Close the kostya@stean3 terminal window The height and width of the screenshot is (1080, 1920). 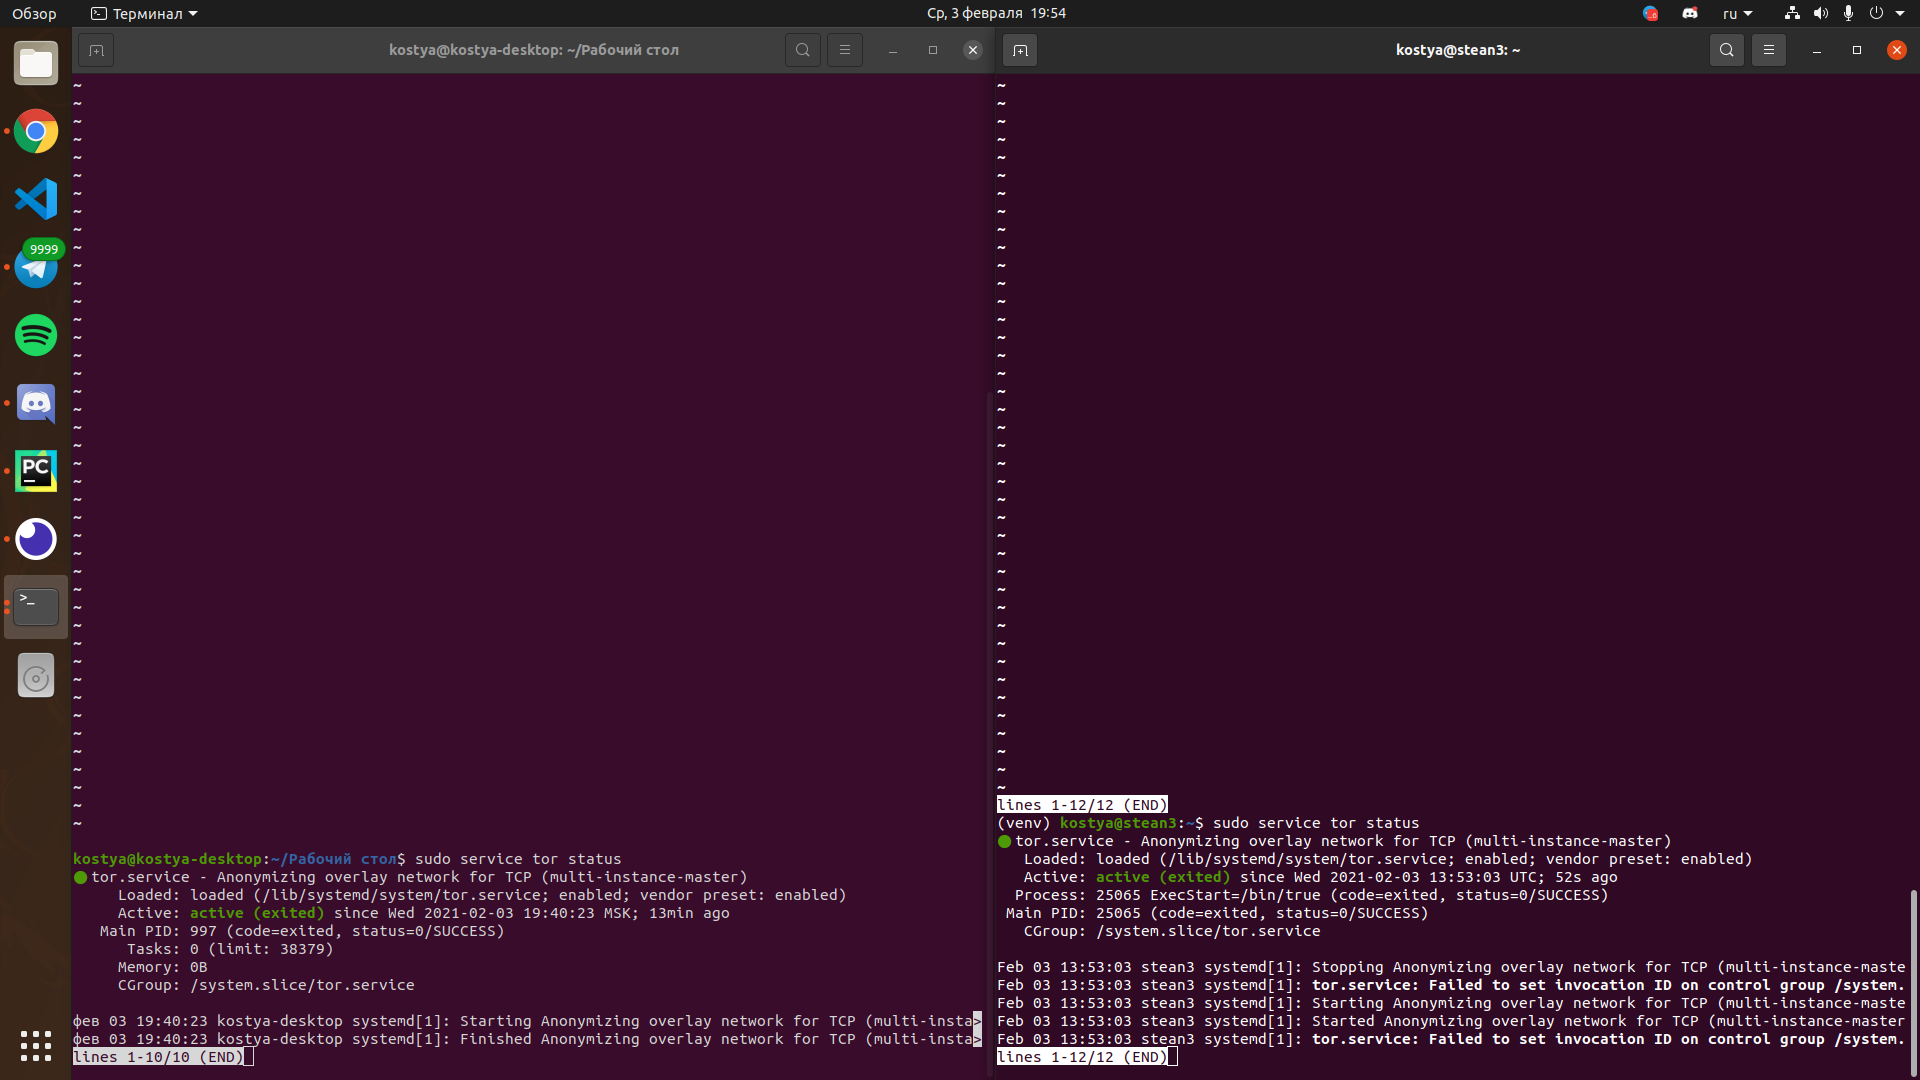(x=1897, y=50)
